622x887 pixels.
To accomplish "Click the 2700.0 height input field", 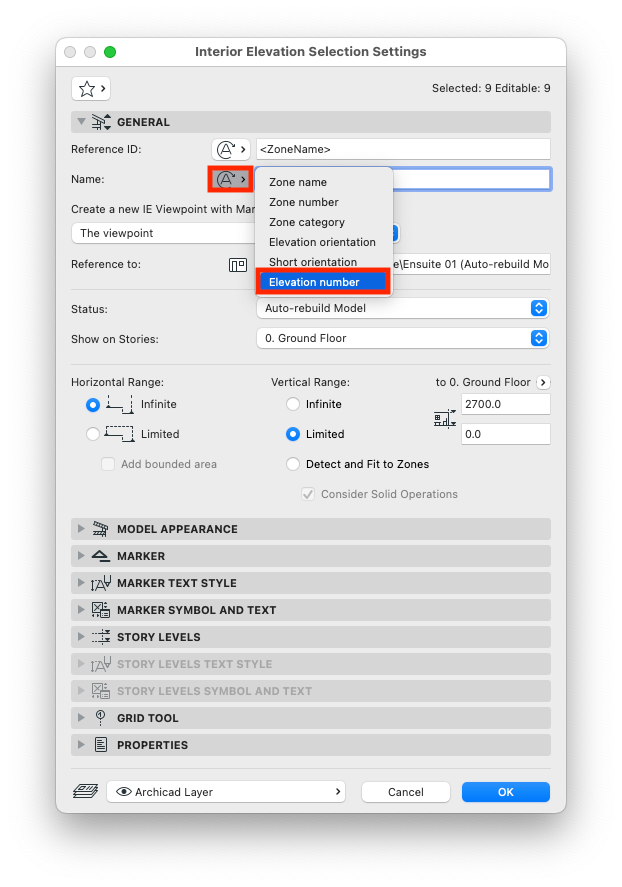I will [506, 404].
